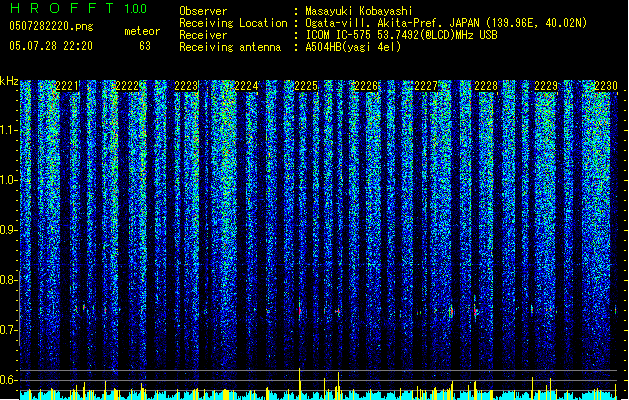
Task: Select the filename 0507282220.png
Action: click(51, 26)
